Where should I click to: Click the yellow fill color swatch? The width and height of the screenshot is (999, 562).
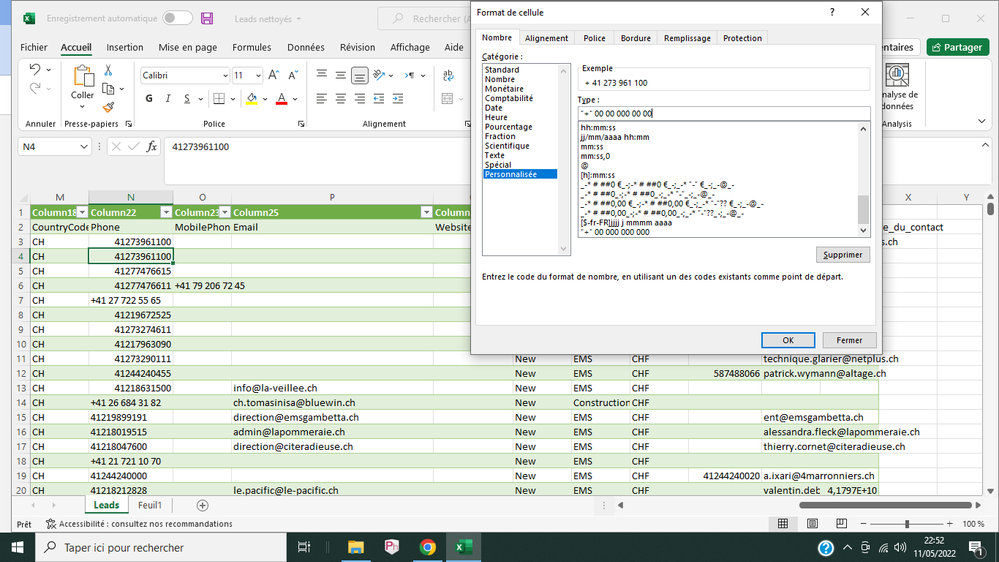tap(251, 98)
